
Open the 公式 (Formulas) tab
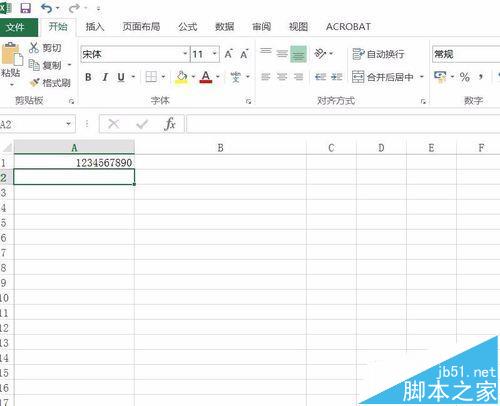click(x=188, y=27)
